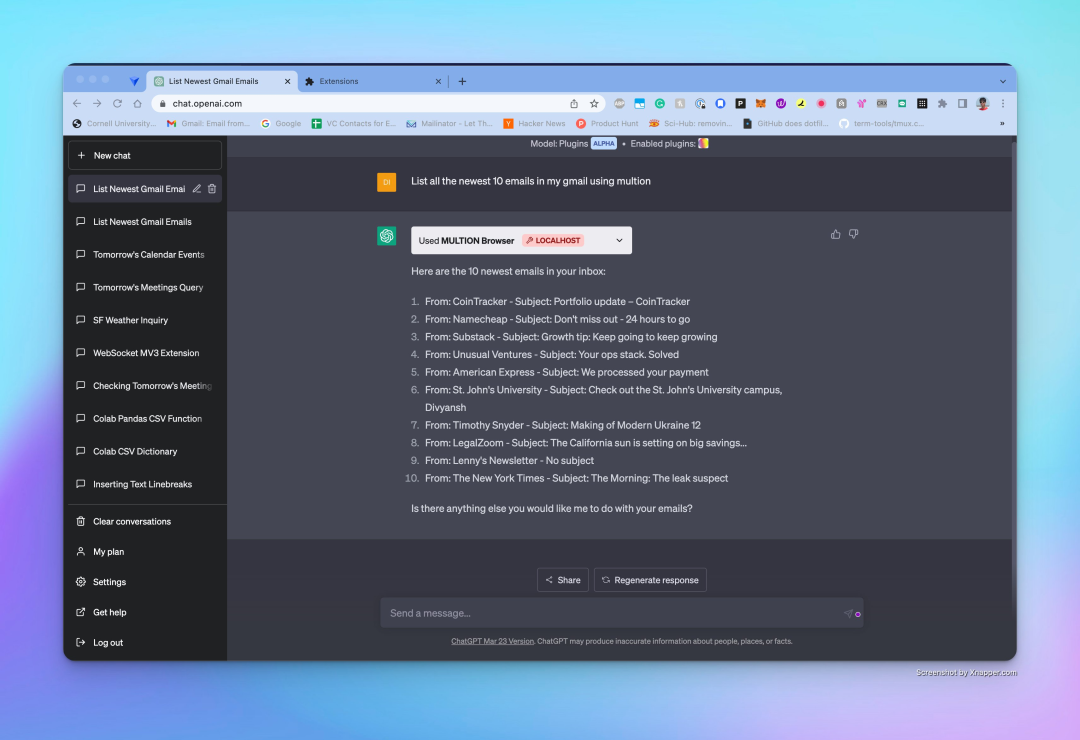Open the Gmail bookmark

pos(209,123)
